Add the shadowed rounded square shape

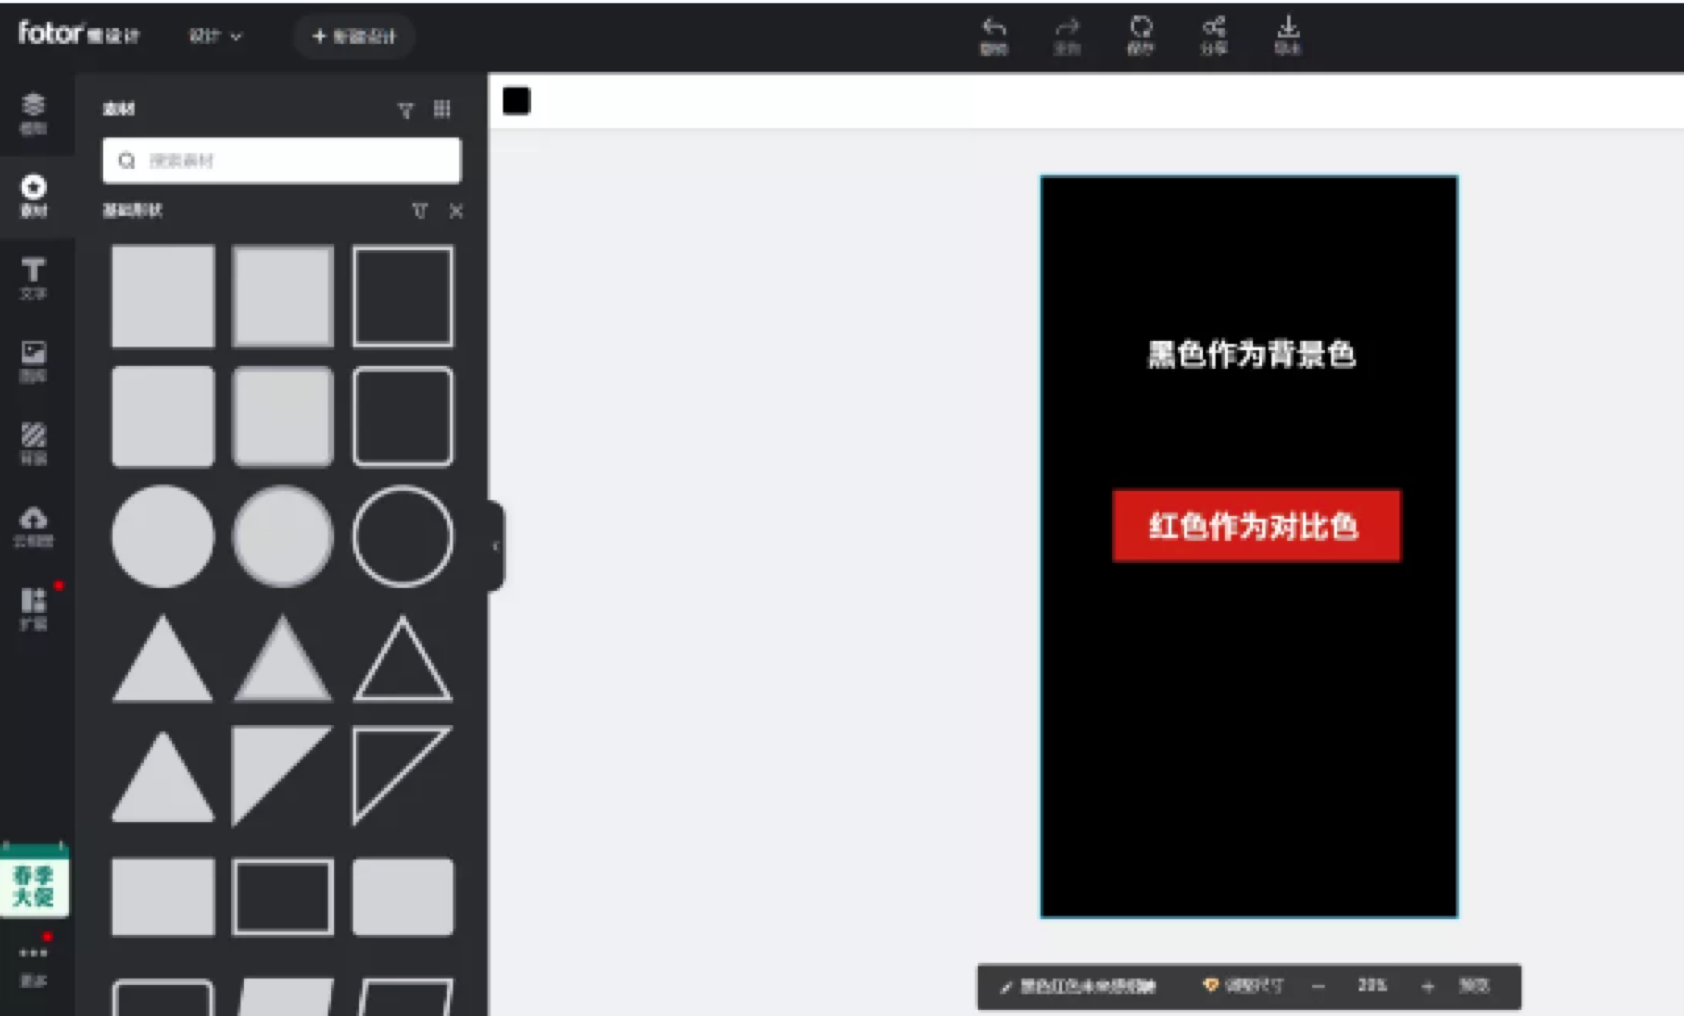(283, 416)
